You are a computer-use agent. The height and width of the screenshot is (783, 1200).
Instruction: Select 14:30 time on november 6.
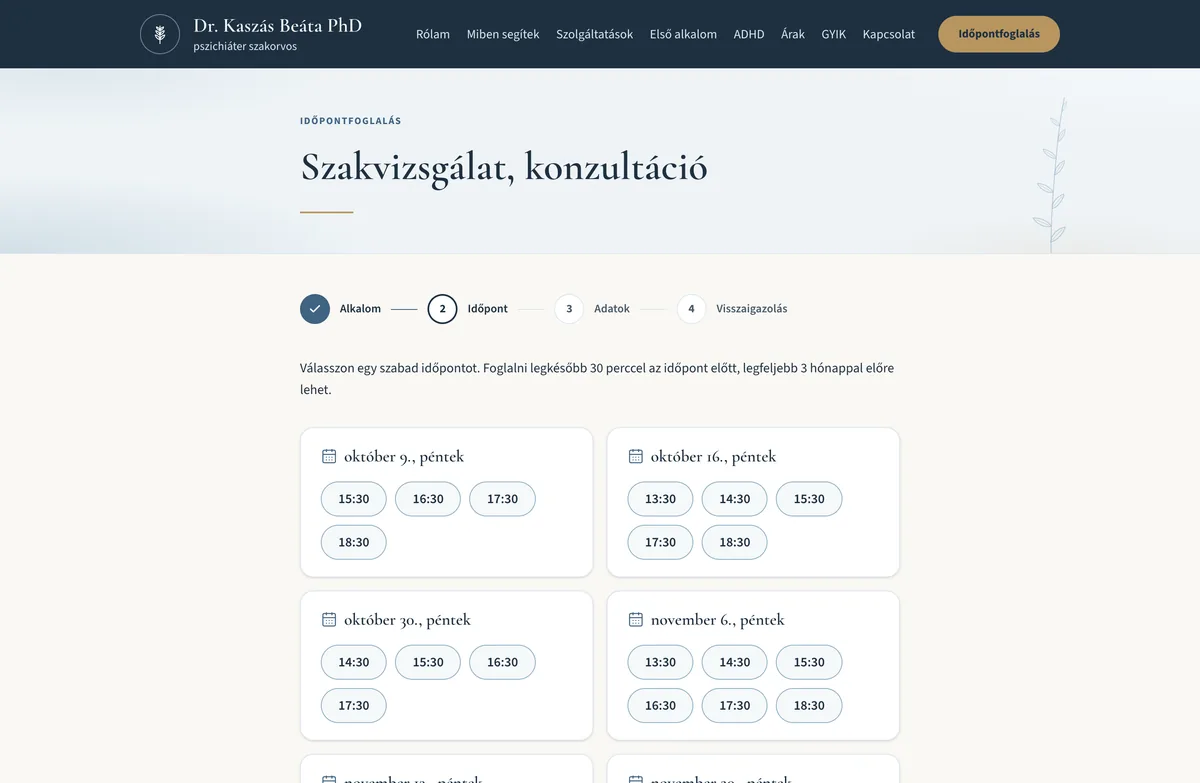pos(734,662)
